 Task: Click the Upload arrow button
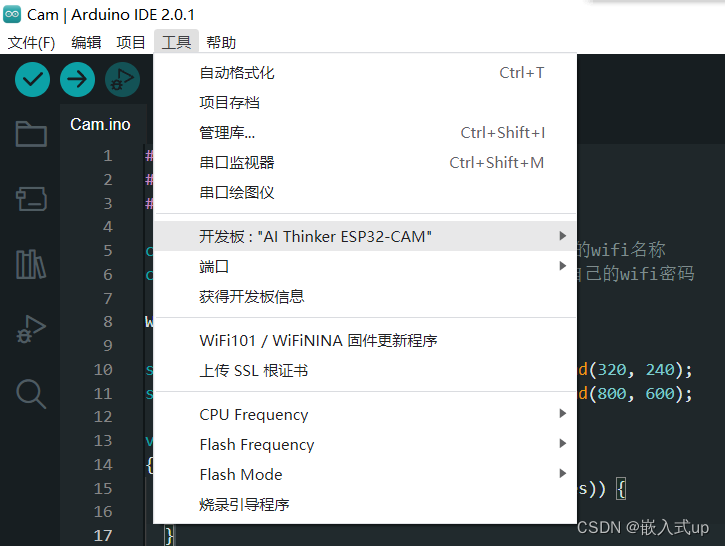coord(77,80)
